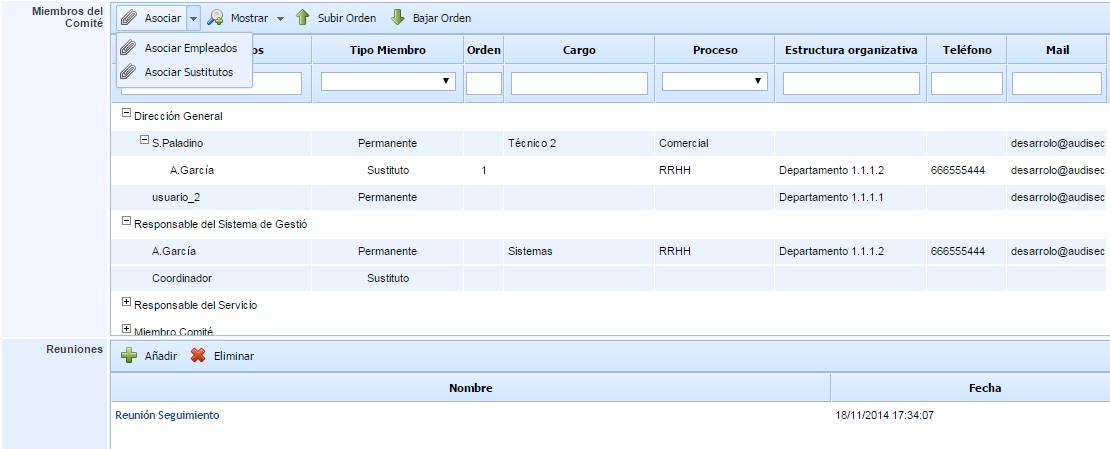The image size is (1110, 449).
Task: Choose Asociar Sustitutos from the menu
Action: pyautogui.click(x=188, y=72)
